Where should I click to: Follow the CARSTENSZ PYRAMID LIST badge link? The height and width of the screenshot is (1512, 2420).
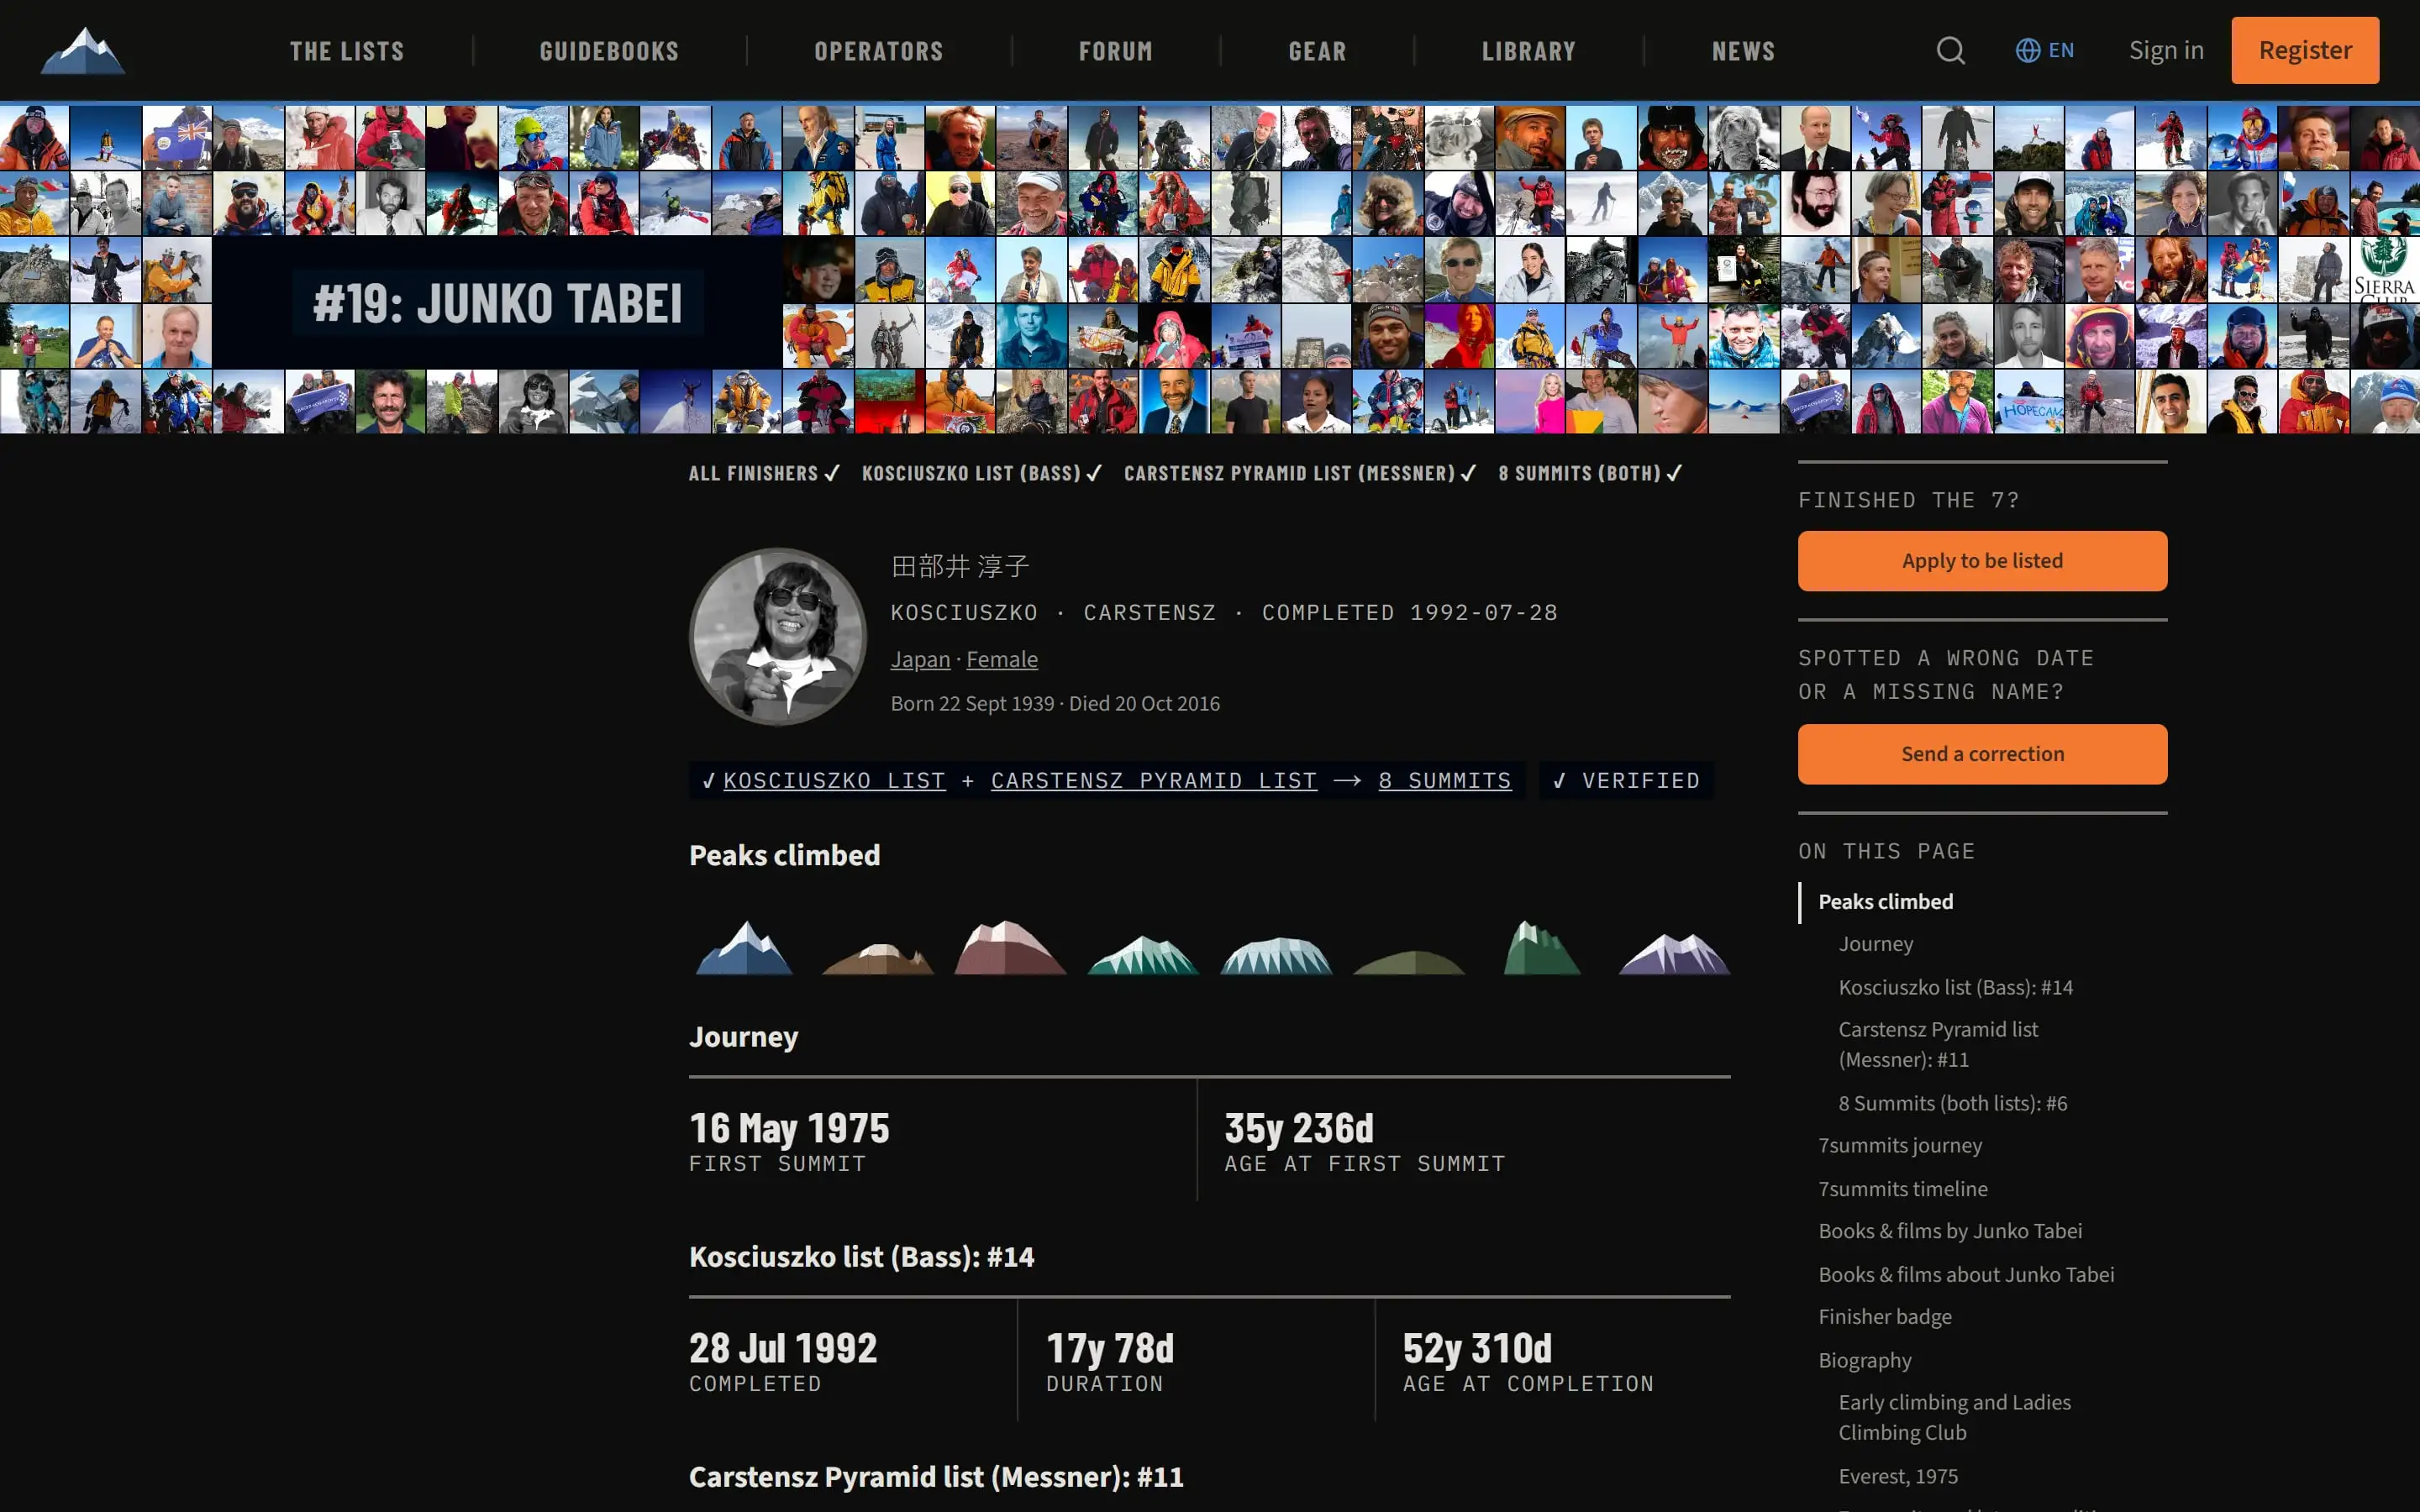[1153, 780]
